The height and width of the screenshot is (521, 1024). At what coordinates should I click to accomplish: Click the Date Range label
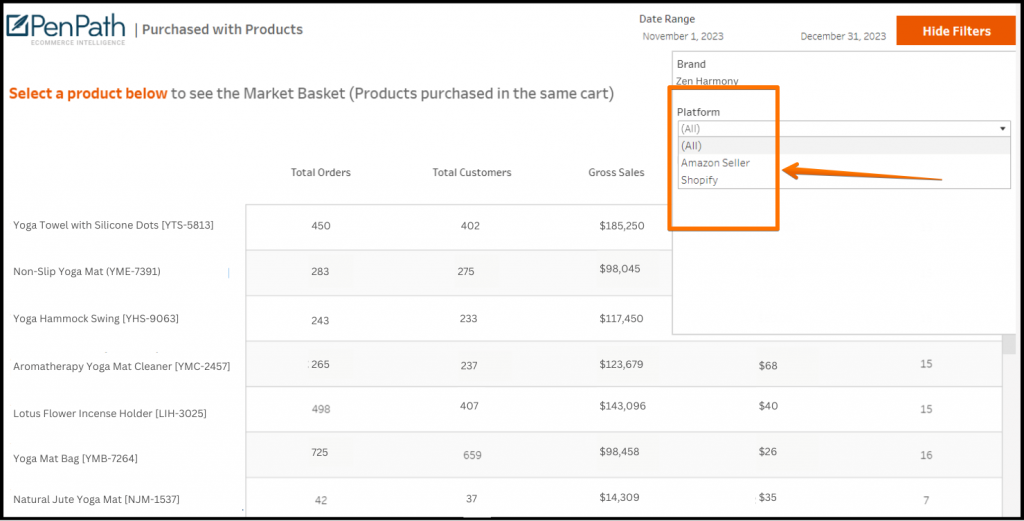point(667,19)
